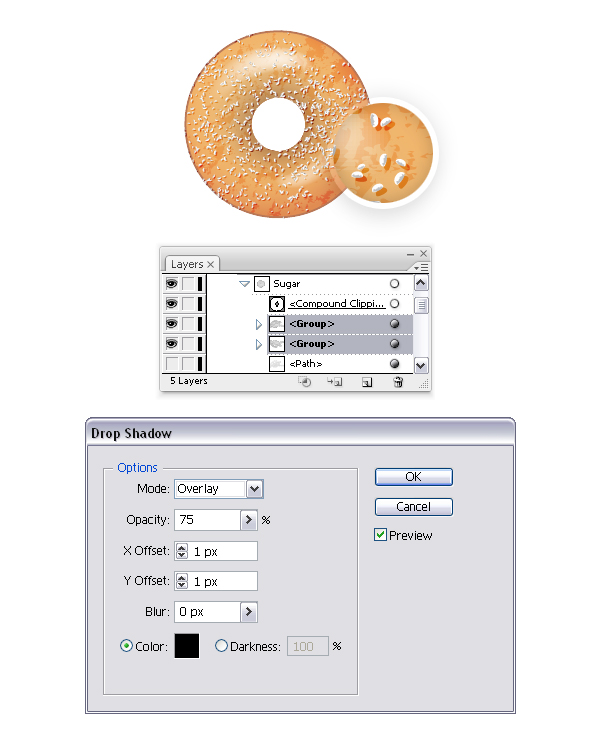Select the Color radio button
The width and height of the screenshot is (600, 740).
pos(126,646)
